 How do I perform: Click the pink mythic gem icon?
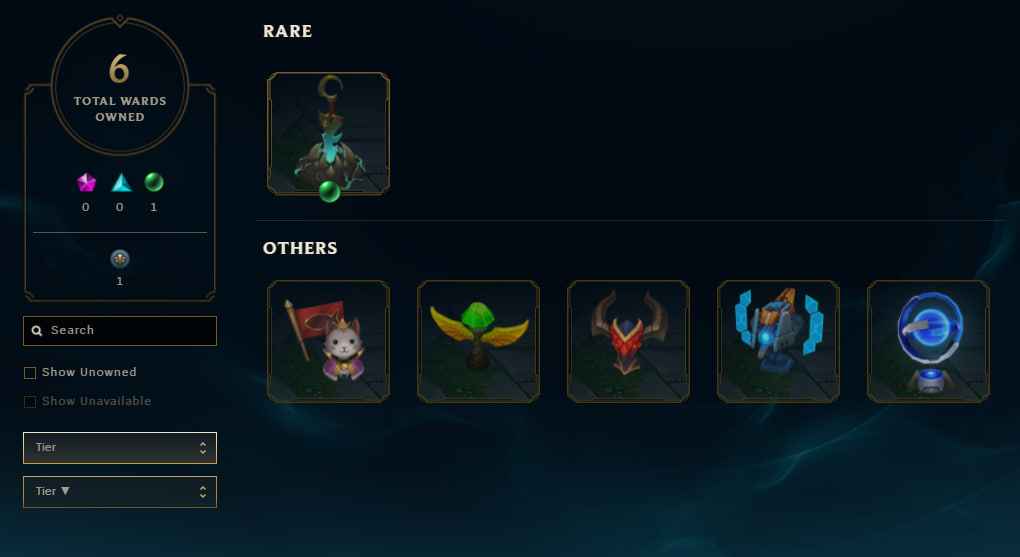[86, 183]
